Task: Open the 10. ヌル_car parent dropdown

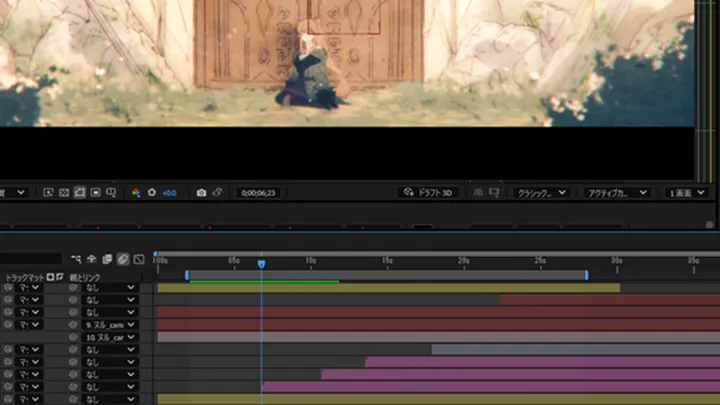Action: pyautogui.click(x=110, y=337)
